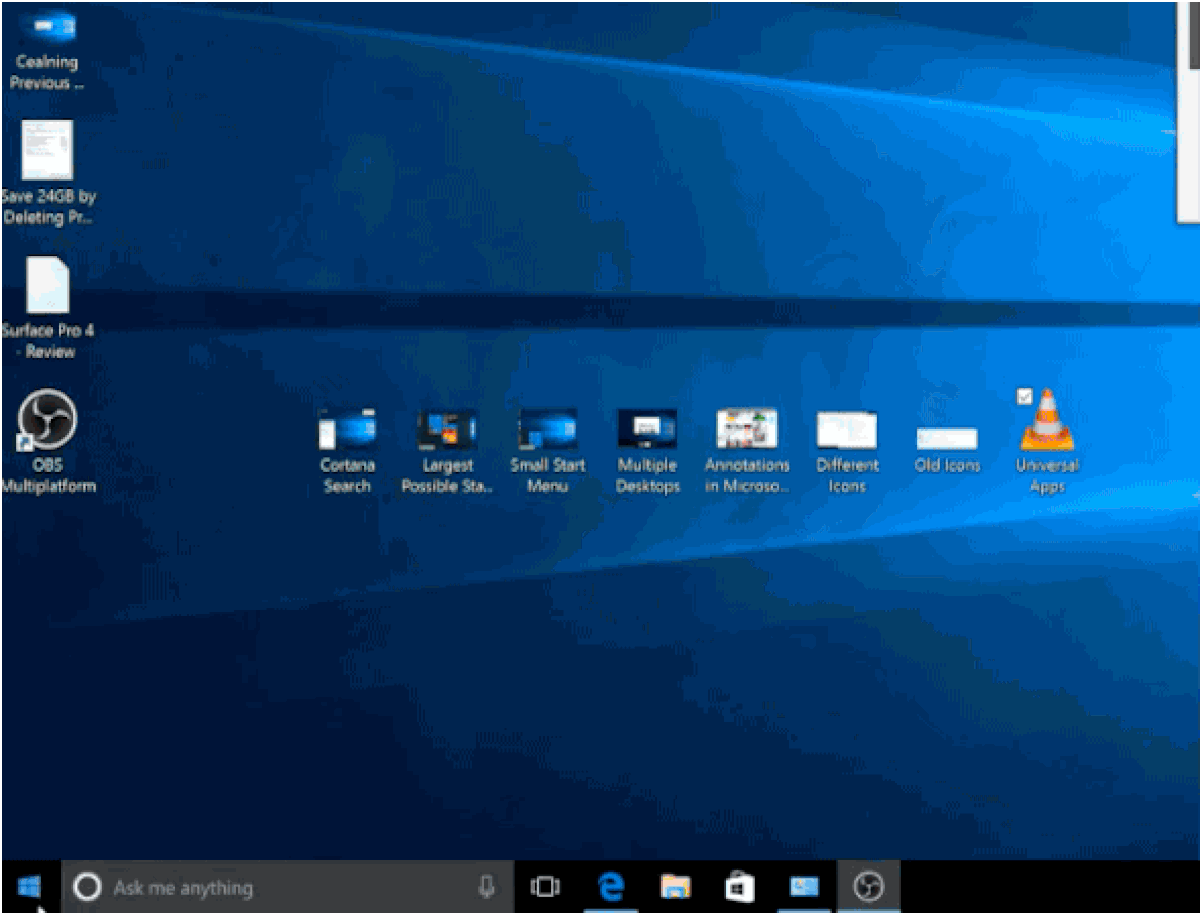Select the Save 24GB by Deleting file
1200x913 pixels.
(48, 172)
